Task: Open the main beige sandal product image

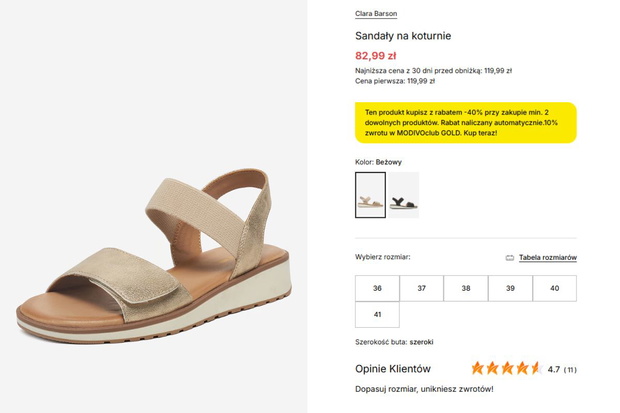Action: 153,206
